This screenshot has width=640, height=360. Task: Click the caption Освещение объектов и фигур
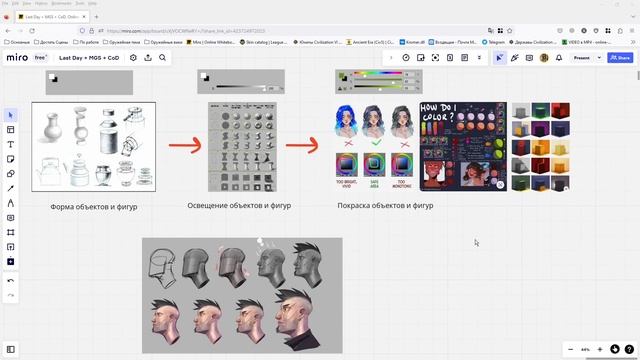tap(239, 206)
